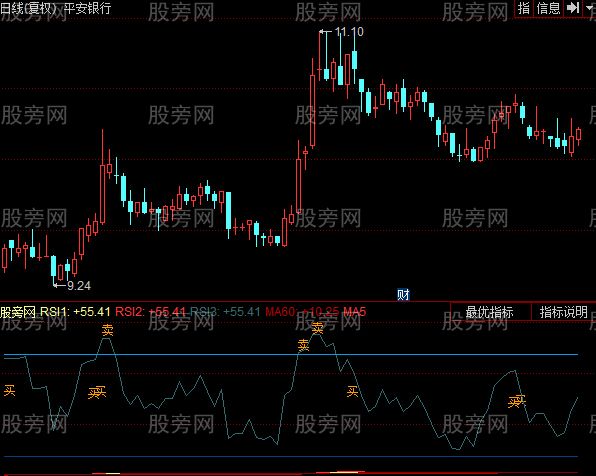Click the 日线(复权) period label
Image resolution: width=596 pixels, height=476 pixels.
pos(29,8)
